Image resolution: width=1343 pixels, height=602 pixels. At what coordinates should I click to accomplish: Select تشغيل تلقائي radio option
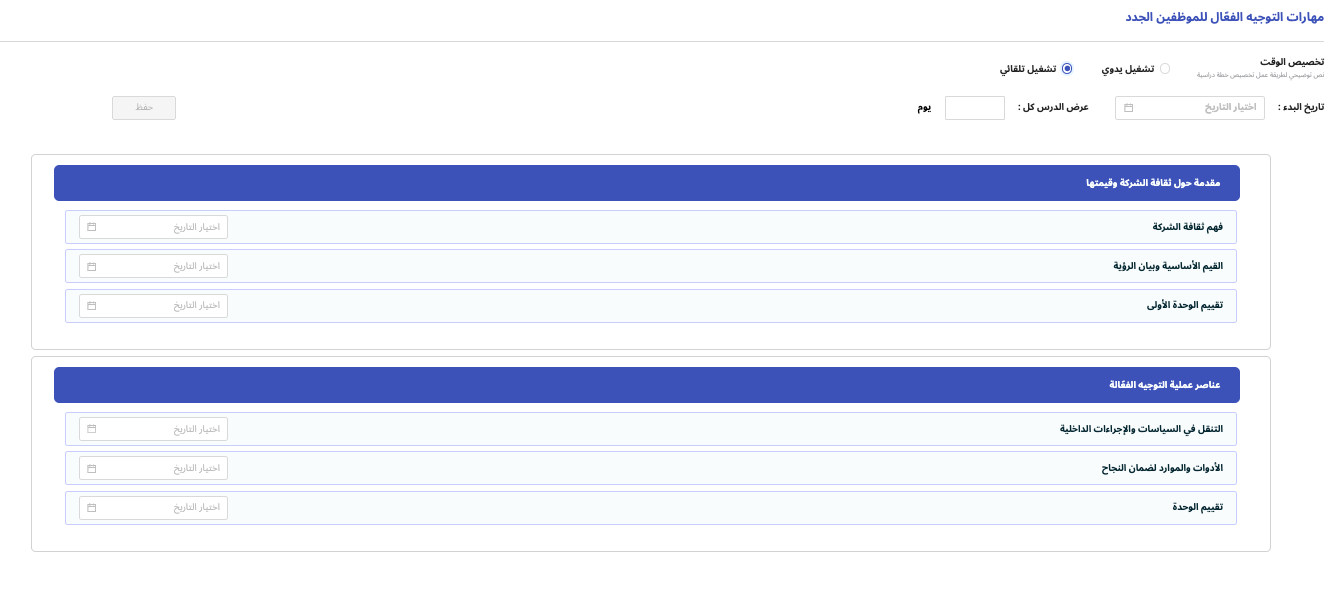[x=1067, y=69]
